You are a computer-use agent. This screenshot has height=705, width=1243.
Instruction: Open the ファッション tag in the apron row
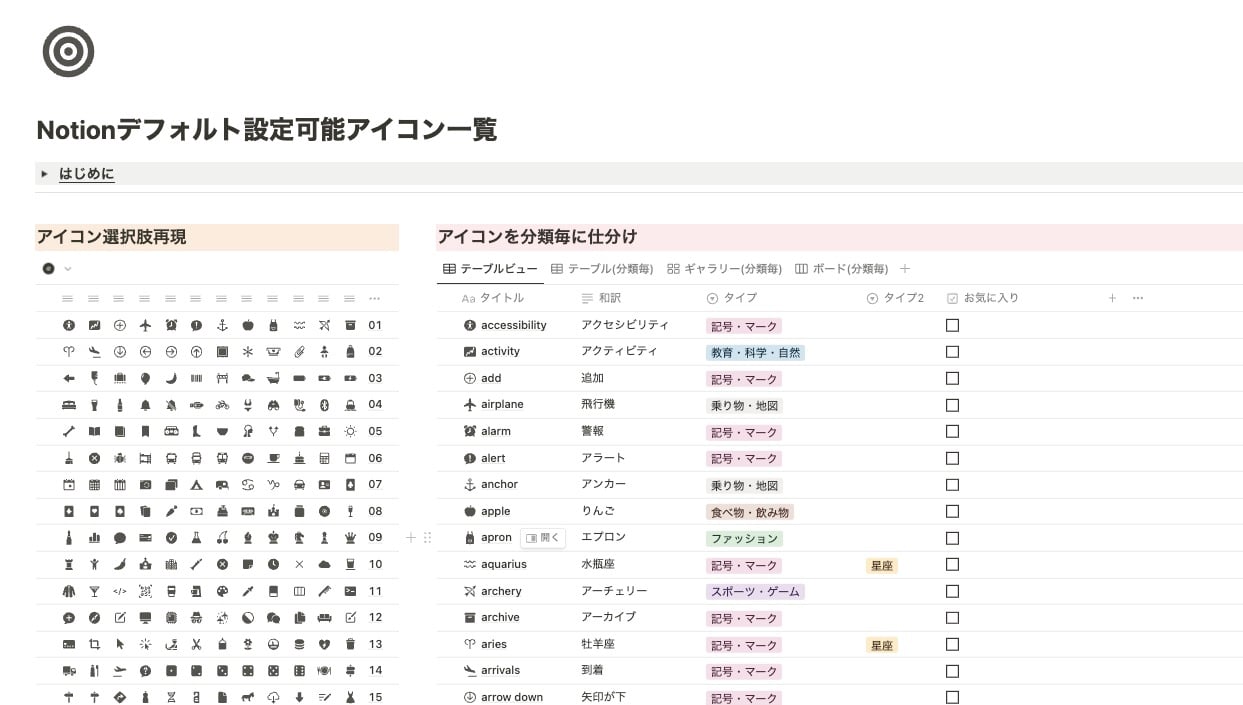[744, 538]
